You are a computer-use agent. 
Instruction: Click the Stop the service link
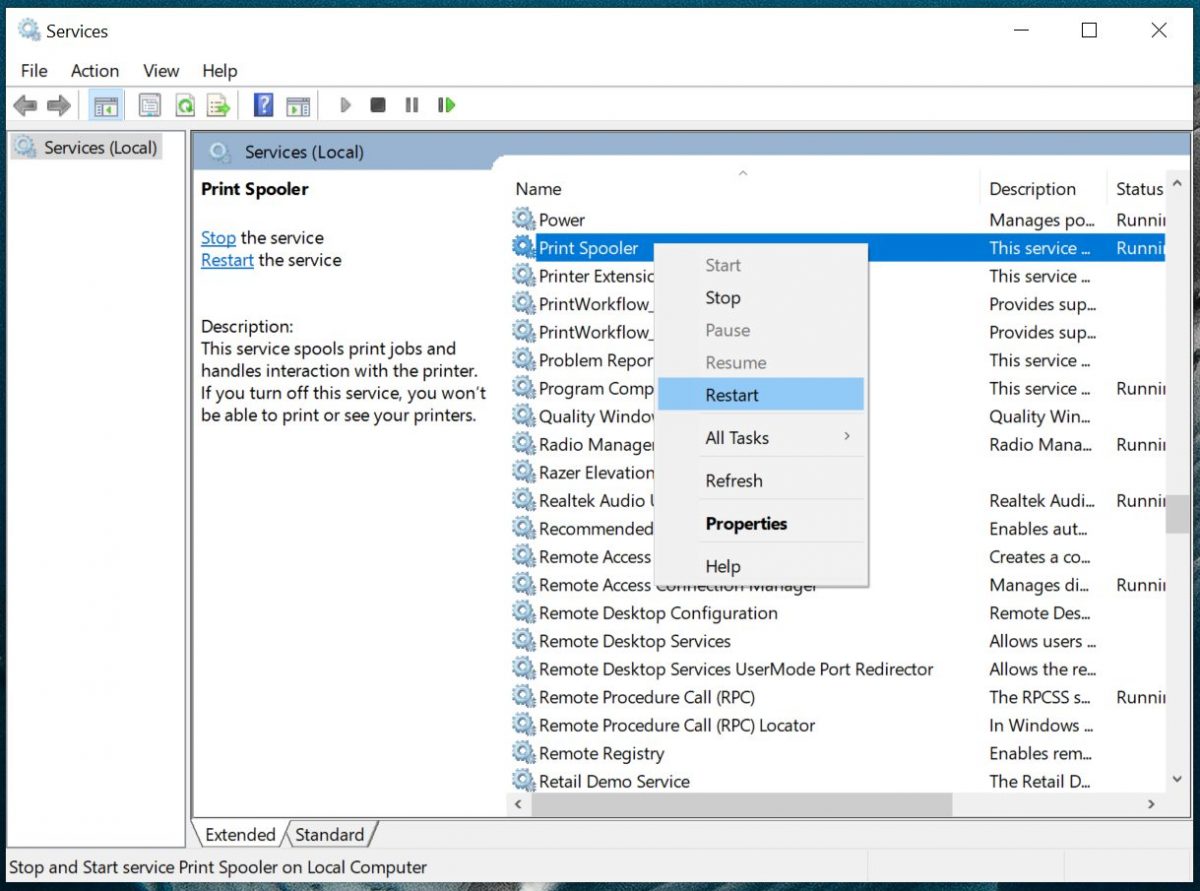point(218,238)
